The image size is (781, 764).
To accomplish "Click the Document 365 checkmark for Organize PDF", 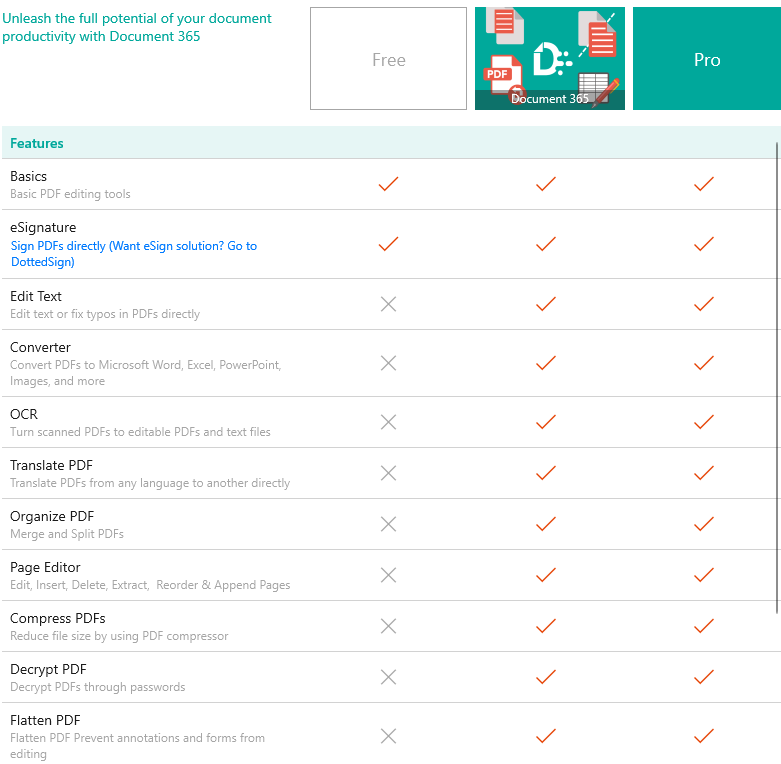I will (546, 524).
